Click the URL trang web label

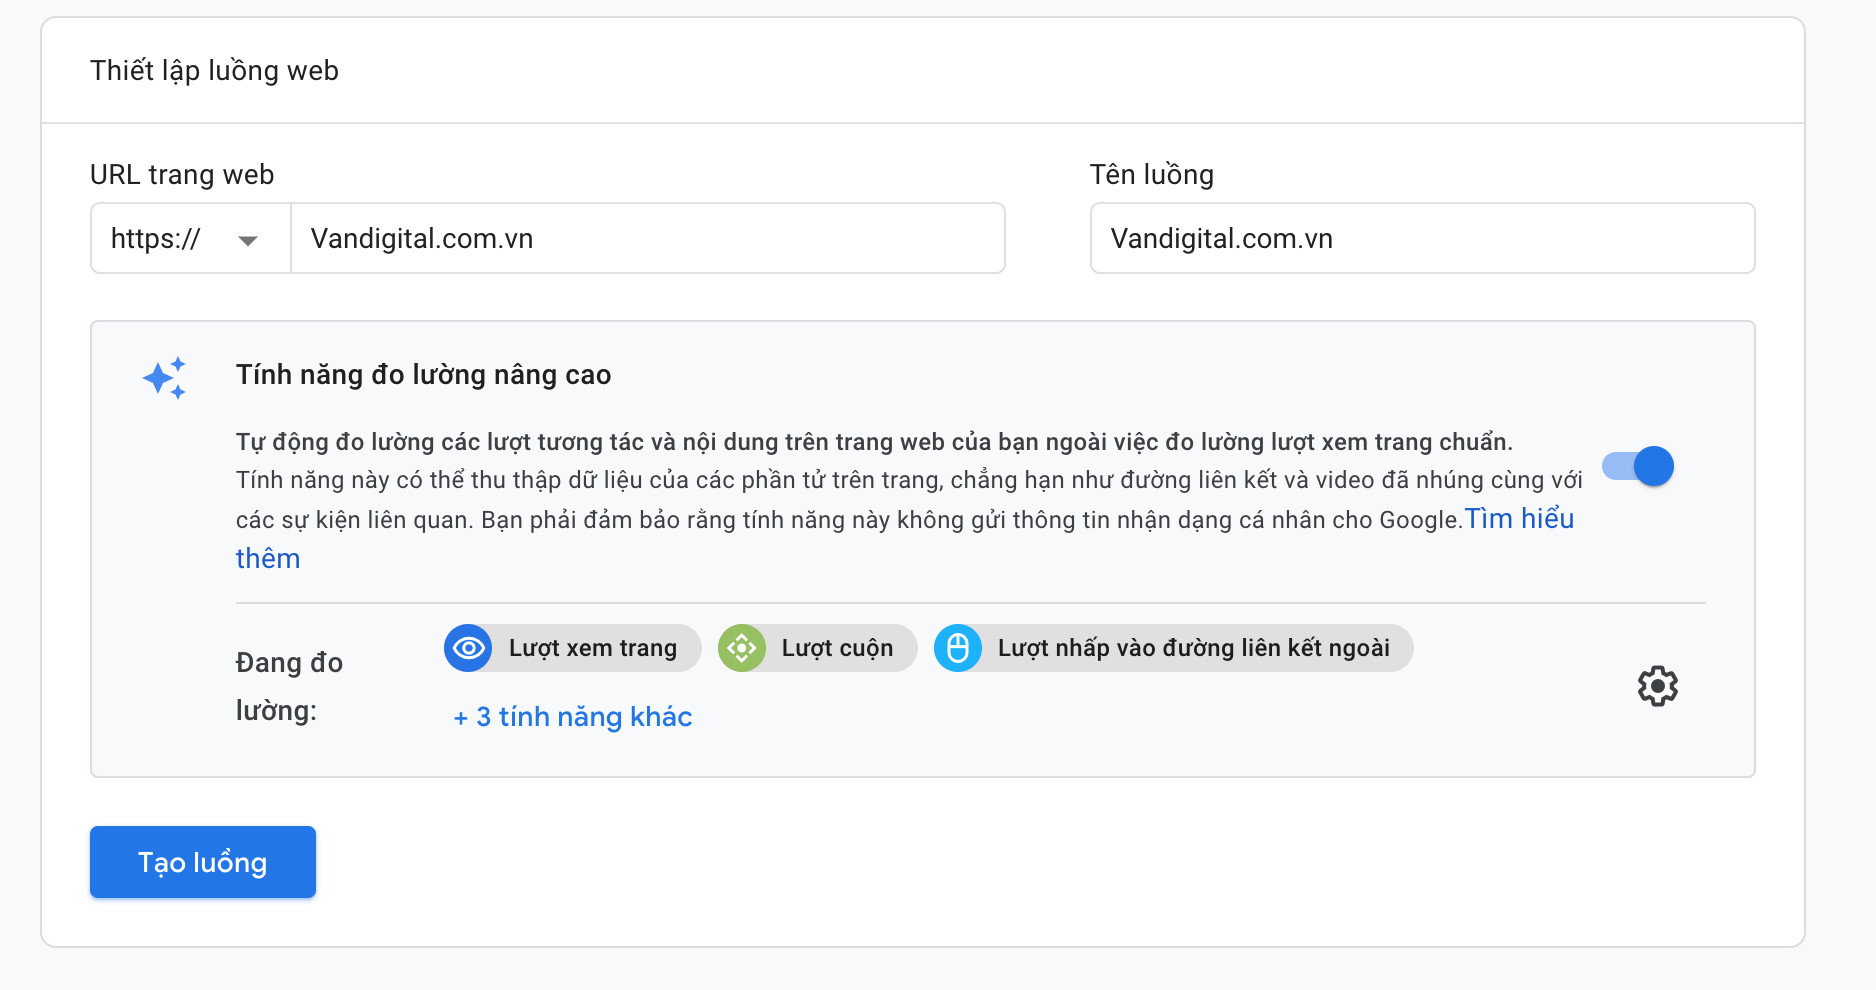(x=182, y=174)
